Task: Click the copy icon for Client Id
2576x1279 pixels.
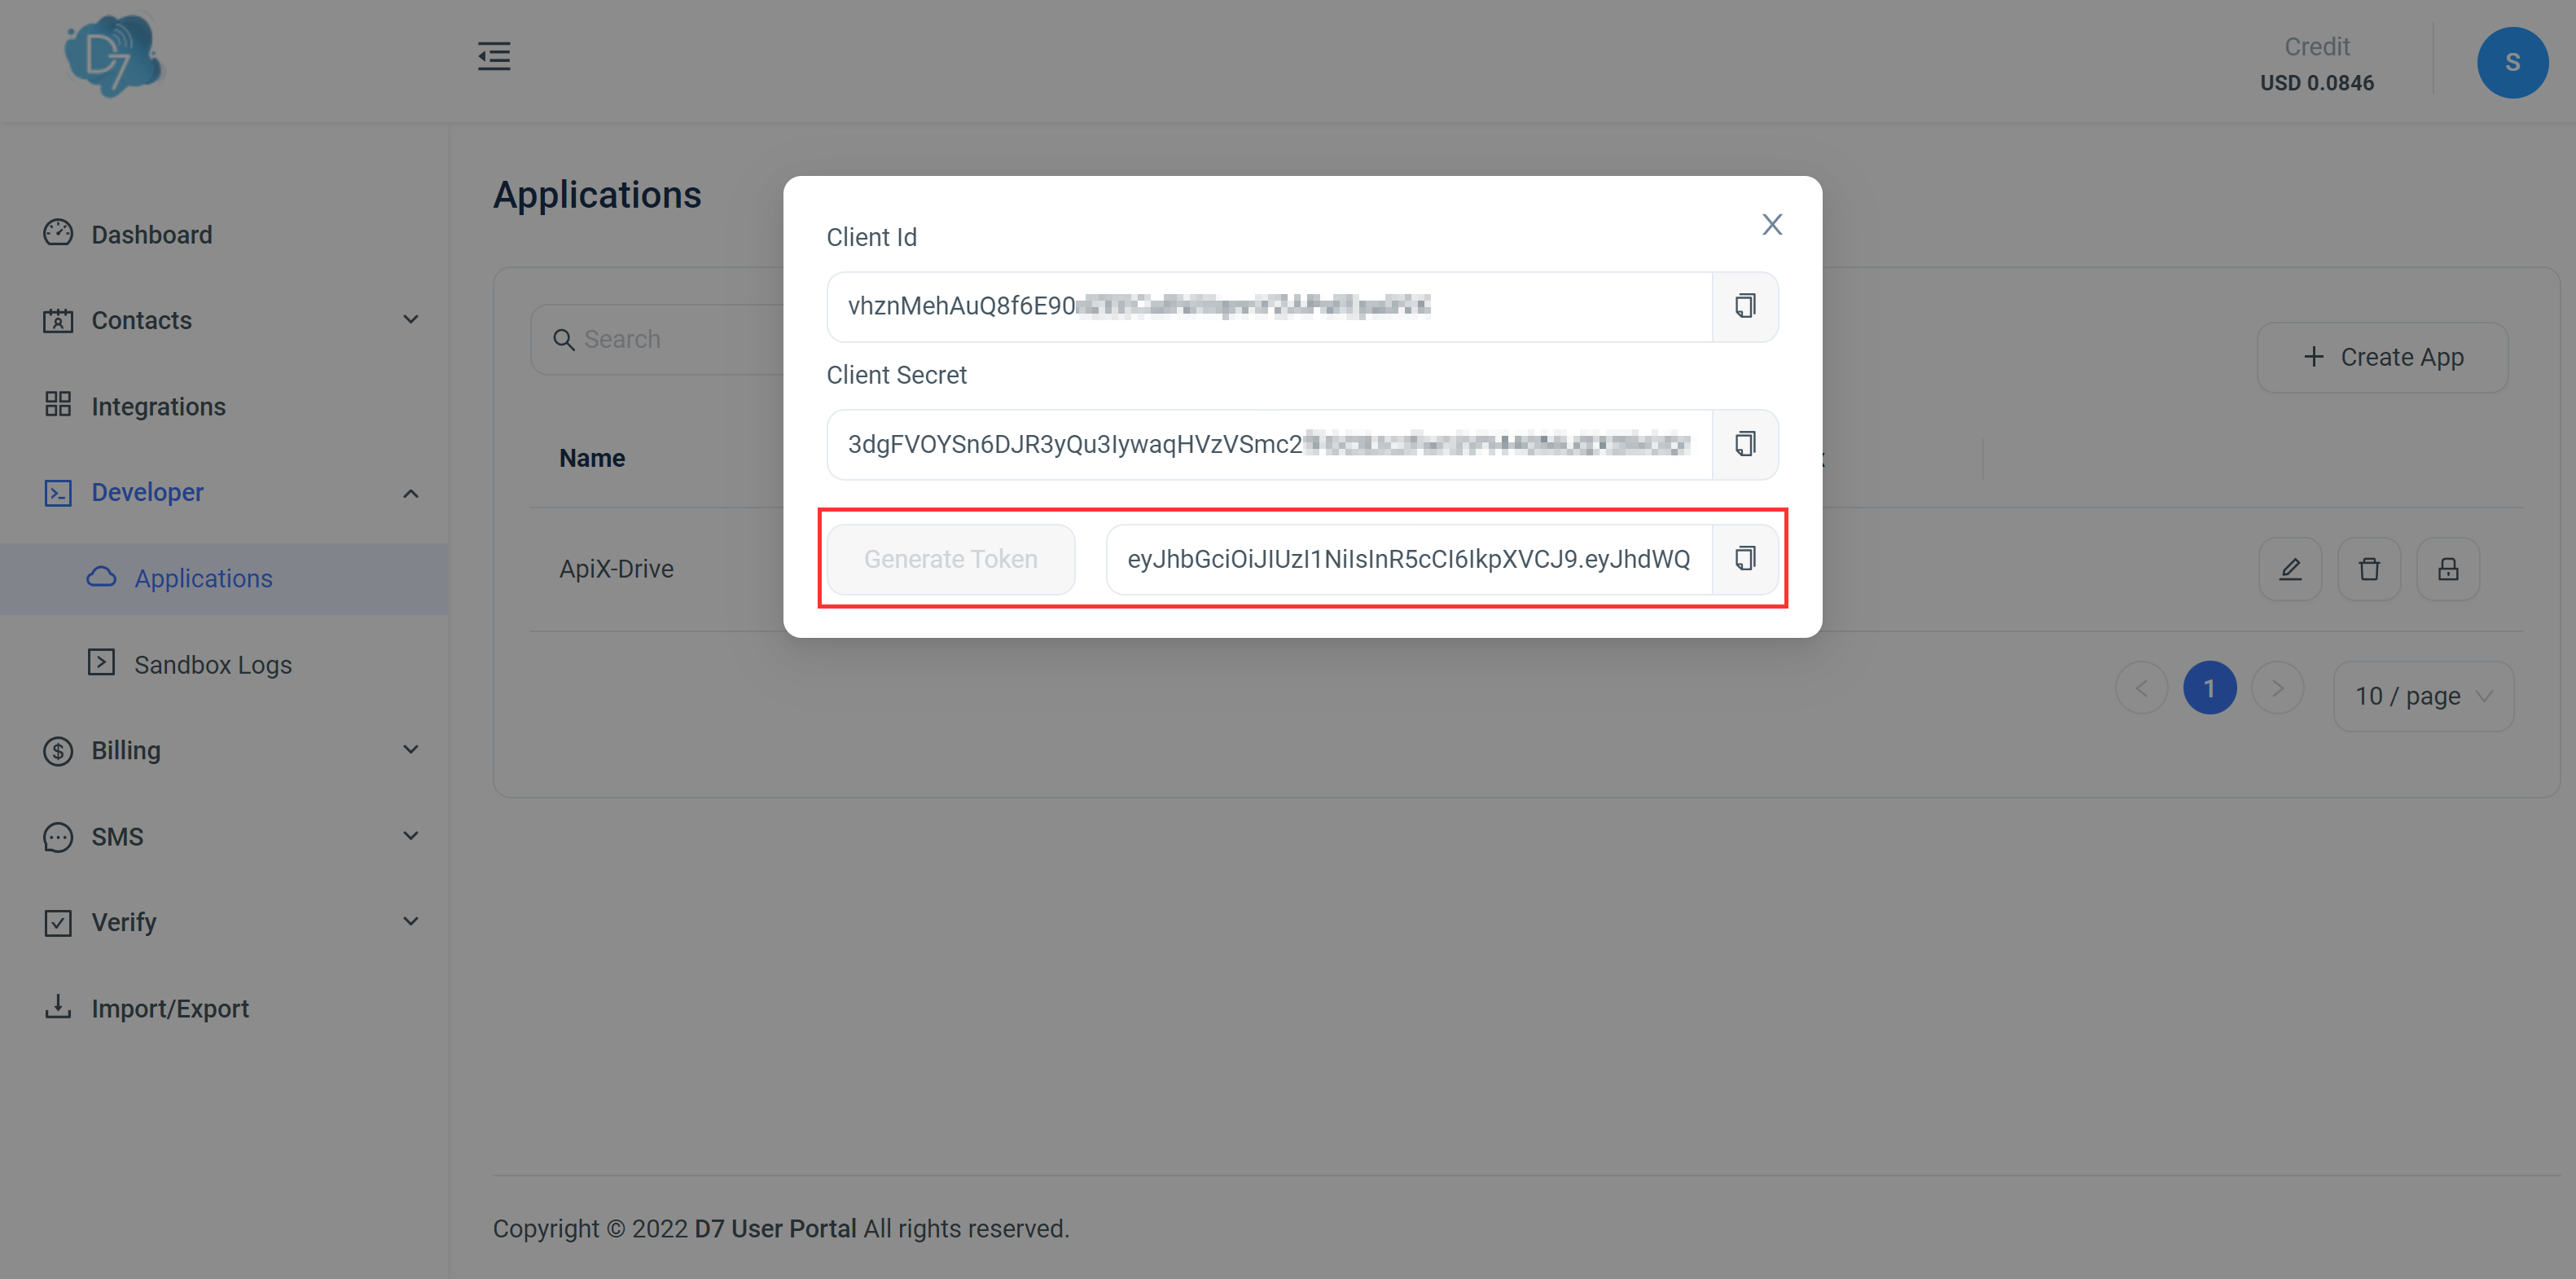Action: pyautogui.click(x=1744, y=304)
